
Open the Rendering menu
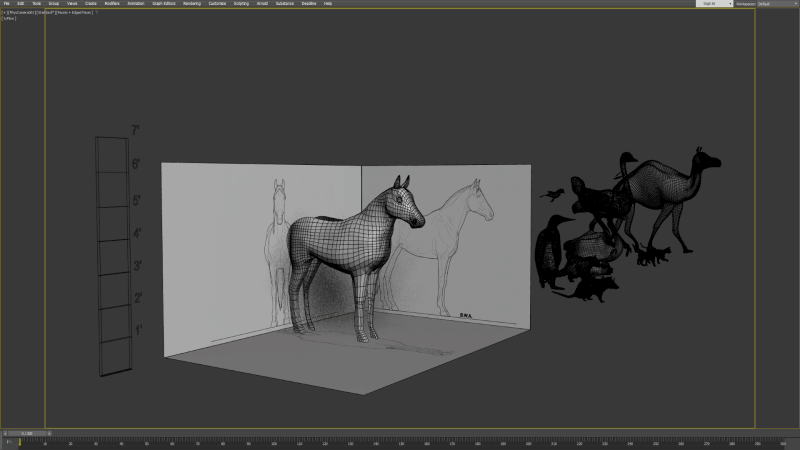[x=191, y=4]
